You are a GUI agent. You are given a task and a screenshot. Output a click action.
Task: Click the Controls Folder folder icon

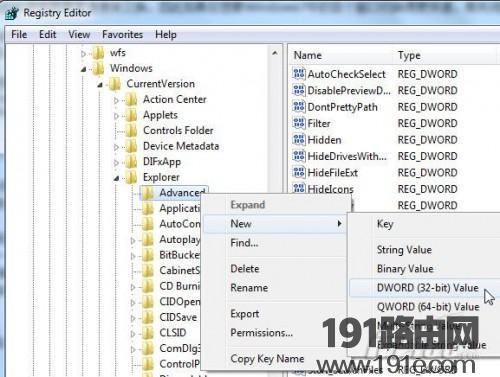pos(131,131)
